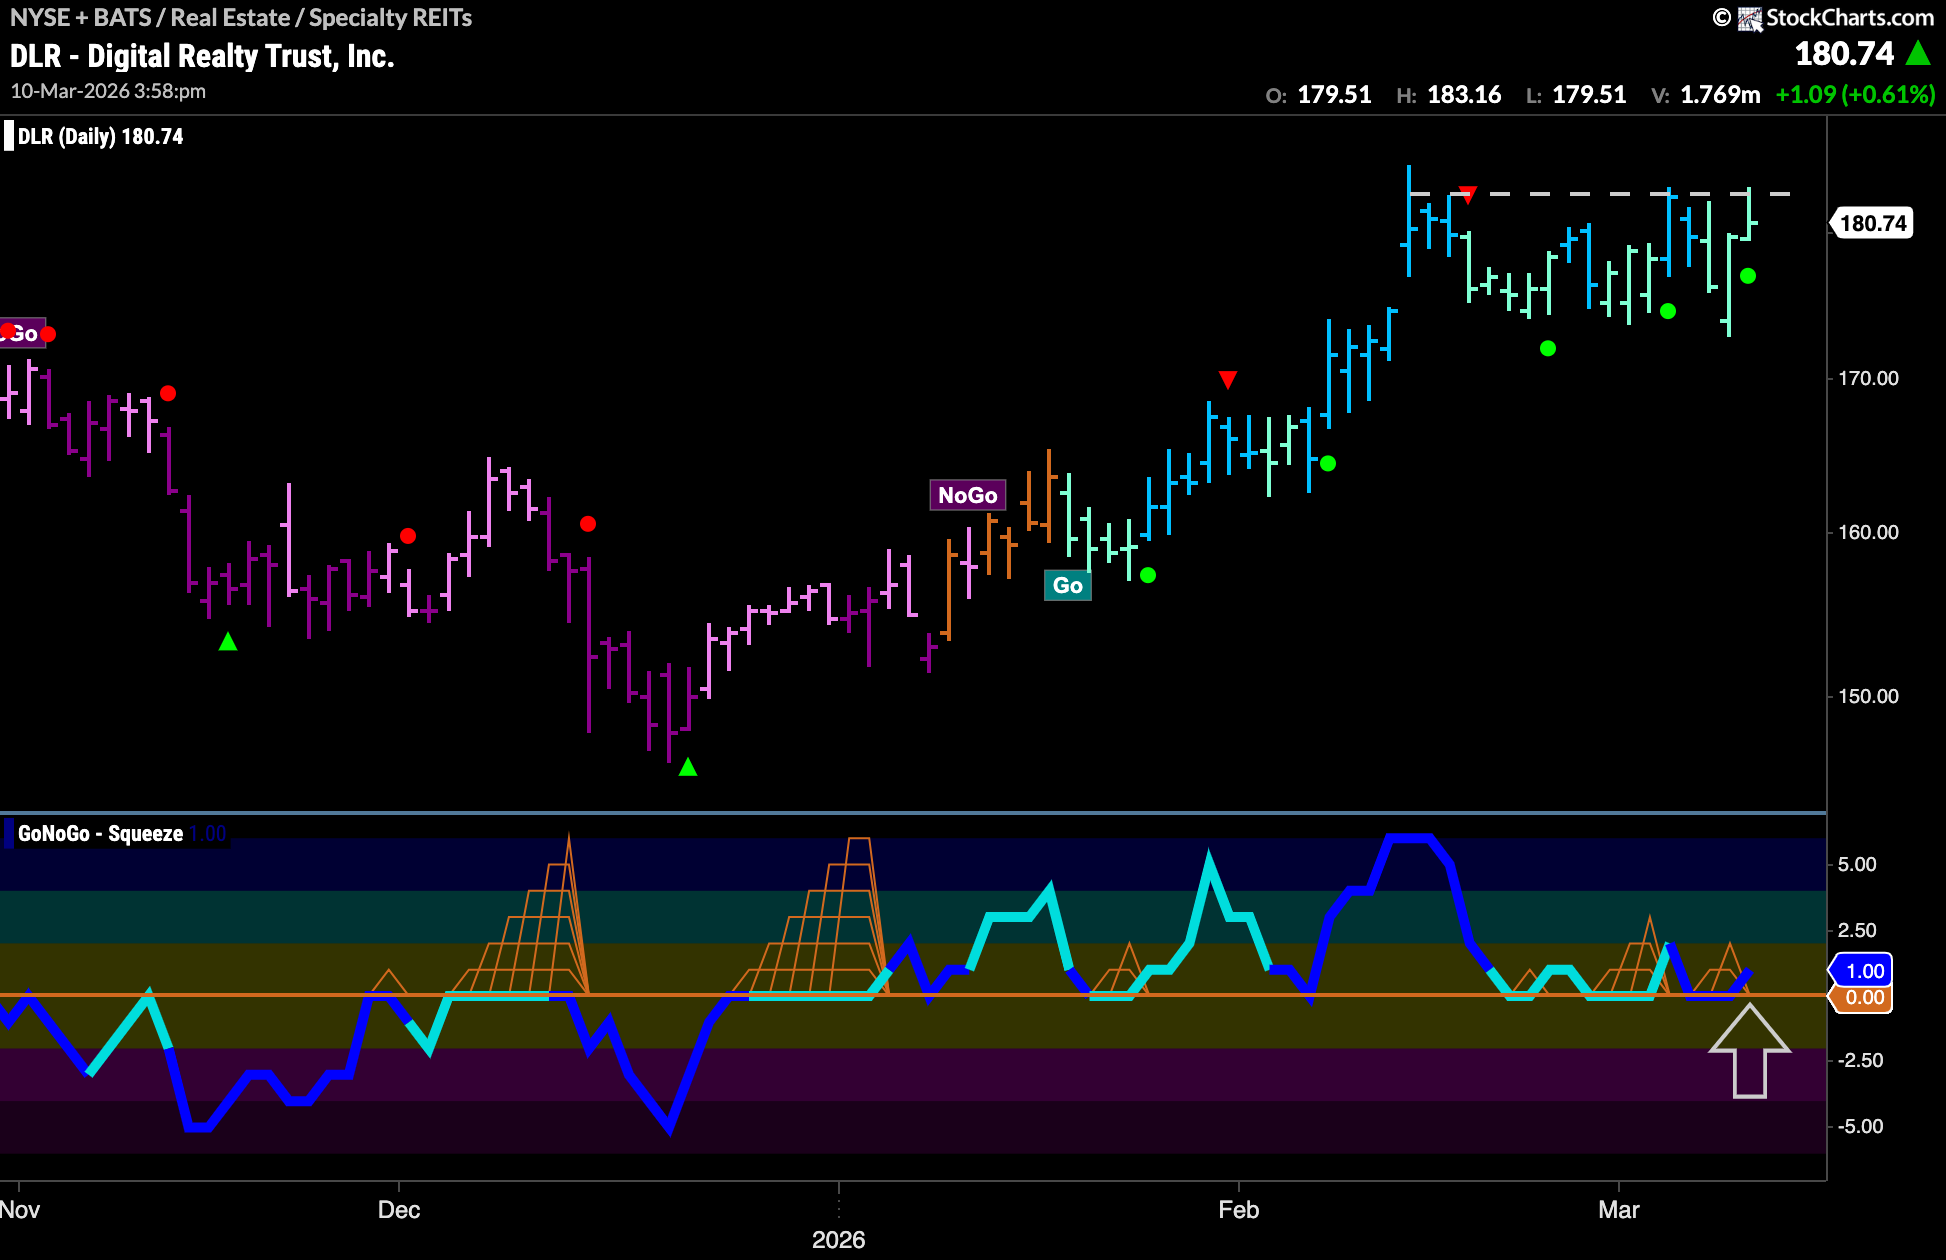Click the Mar label on the time axis

[1619, 1210]
